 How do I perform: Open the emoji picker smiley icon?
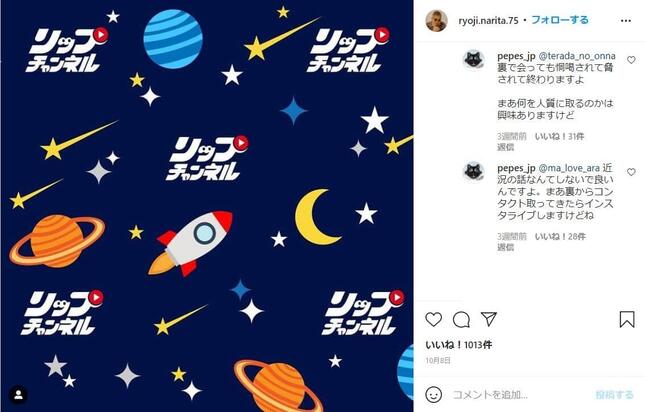[434, 395]
